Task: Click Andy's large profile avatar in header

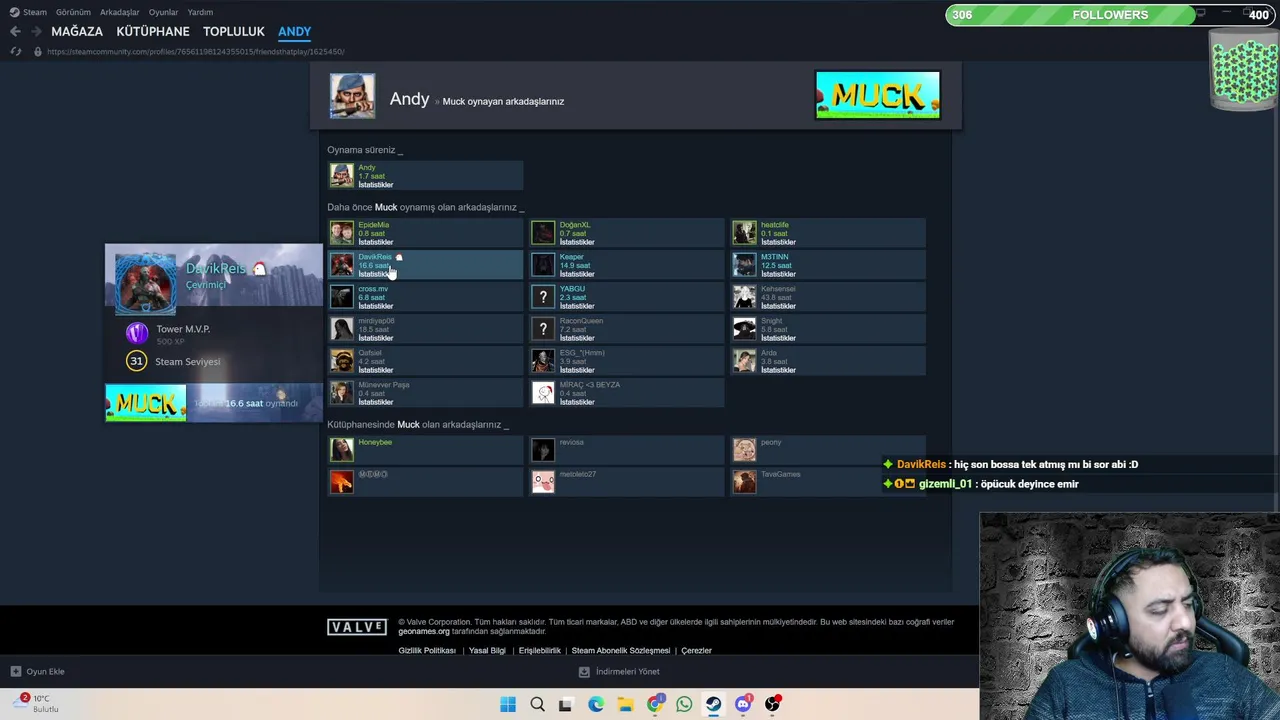Action: coord(353,96)
